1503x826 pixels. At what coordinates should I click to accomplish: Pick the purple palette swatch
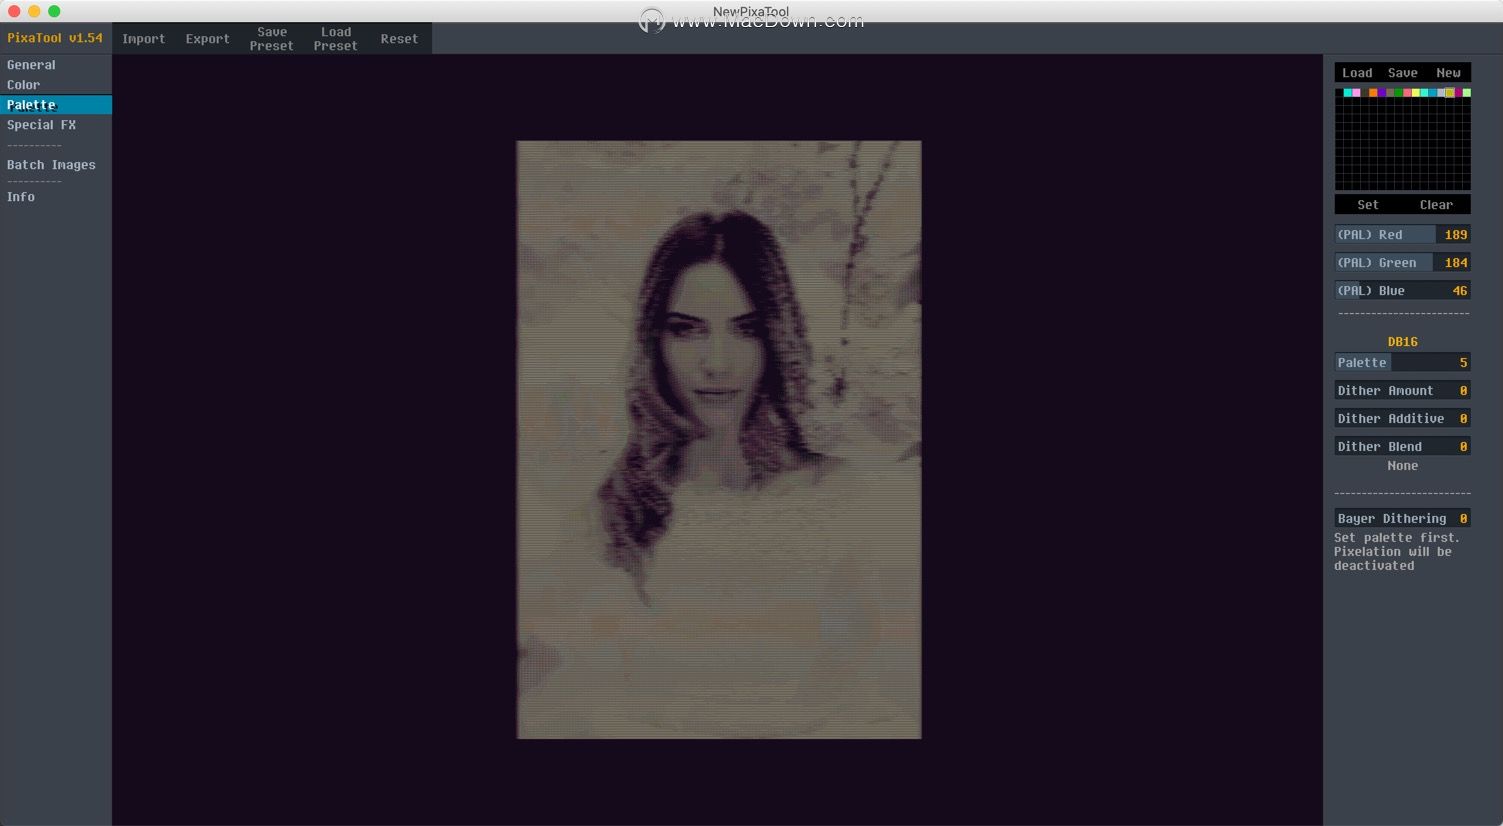coord(1382,93)
